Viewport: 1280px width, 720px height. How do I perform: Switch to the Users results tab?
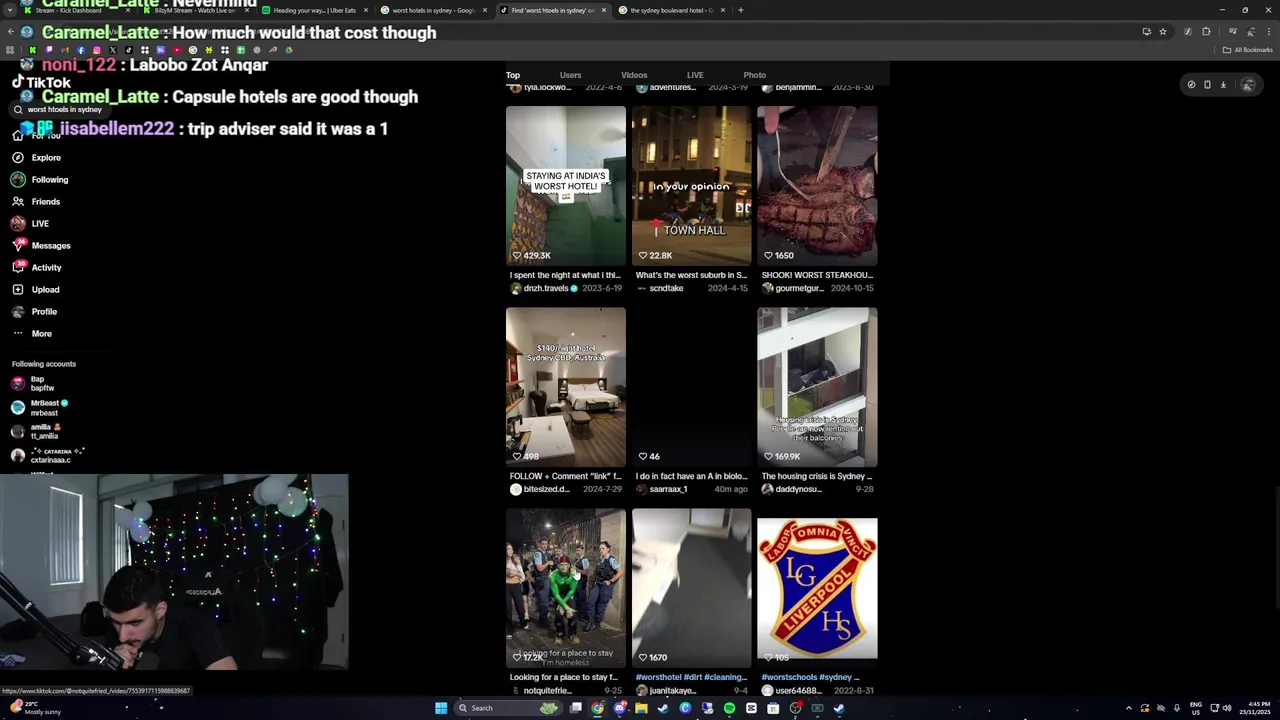(x=570, y=75)
